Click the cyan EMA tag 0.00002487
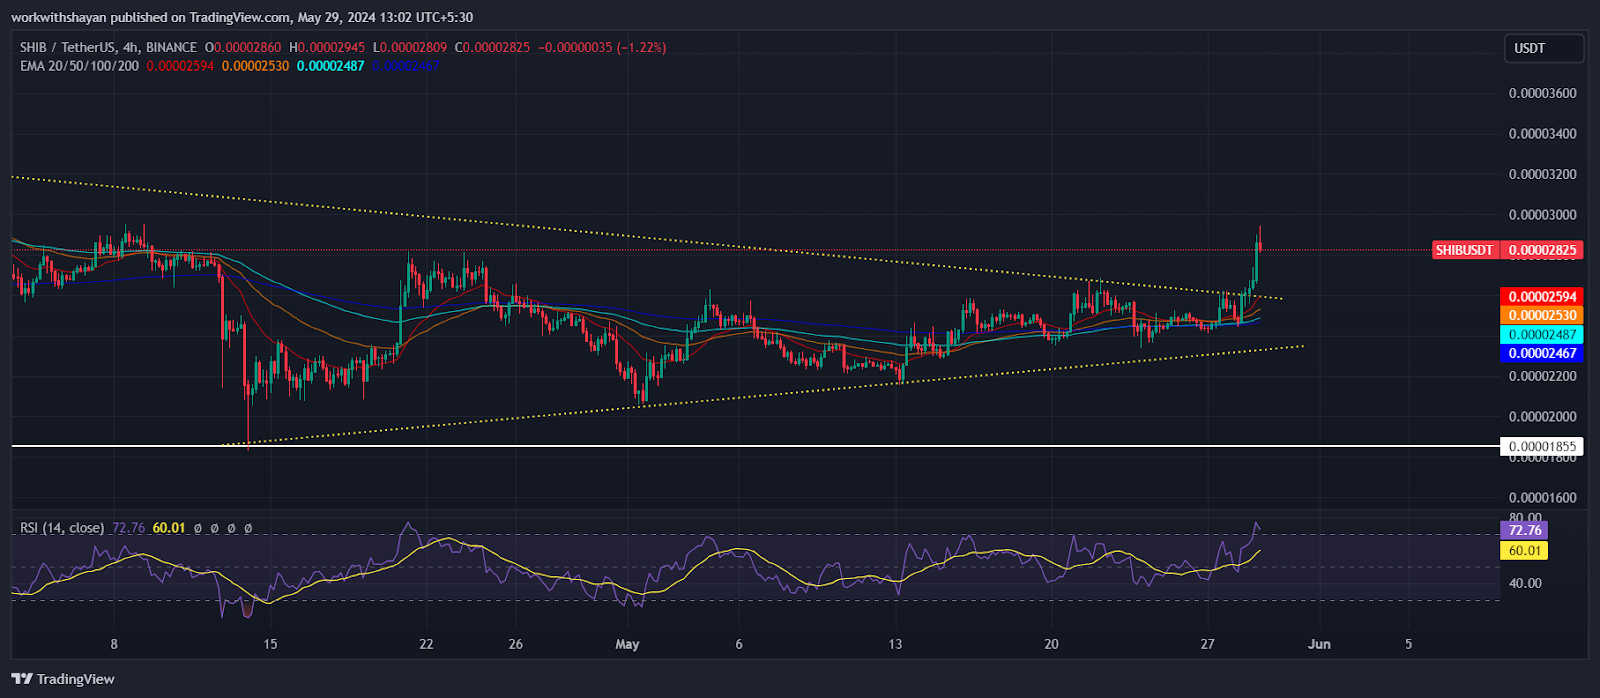1600x698 pixels. [x=1541, y=334]
